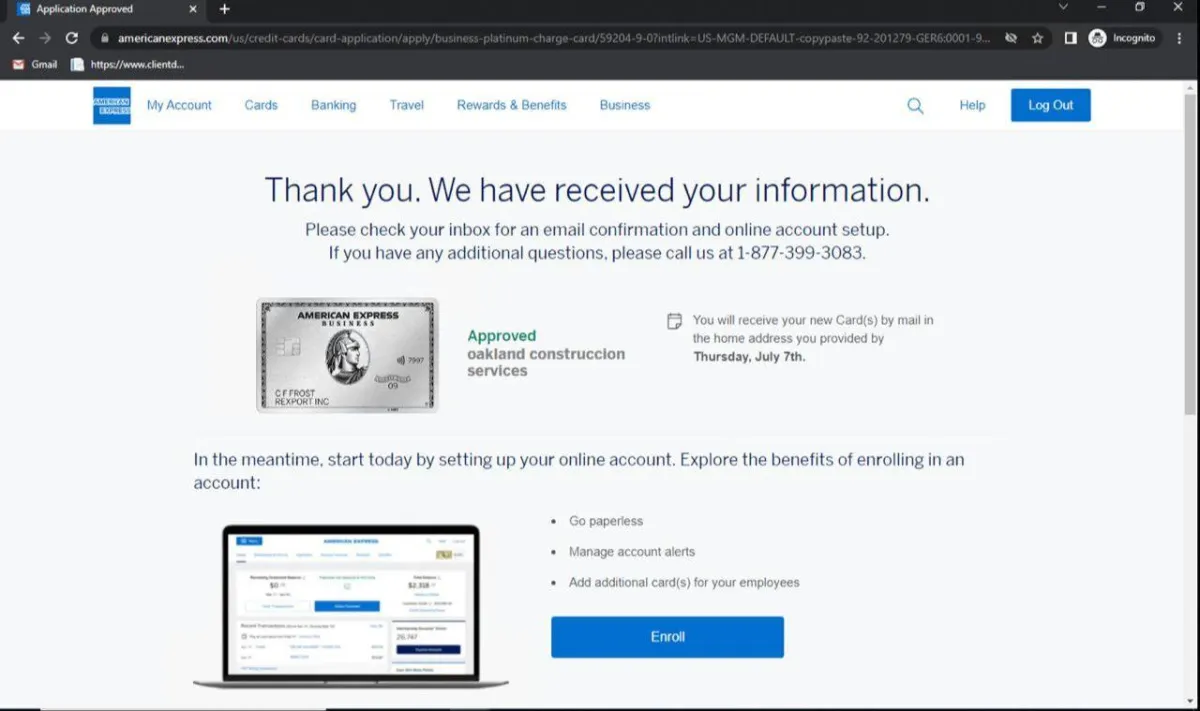Image resolution: width=1200 pixels, height=711 pixels.
Task: Toggle the browser side panel icon
Action: (1070, 38)
